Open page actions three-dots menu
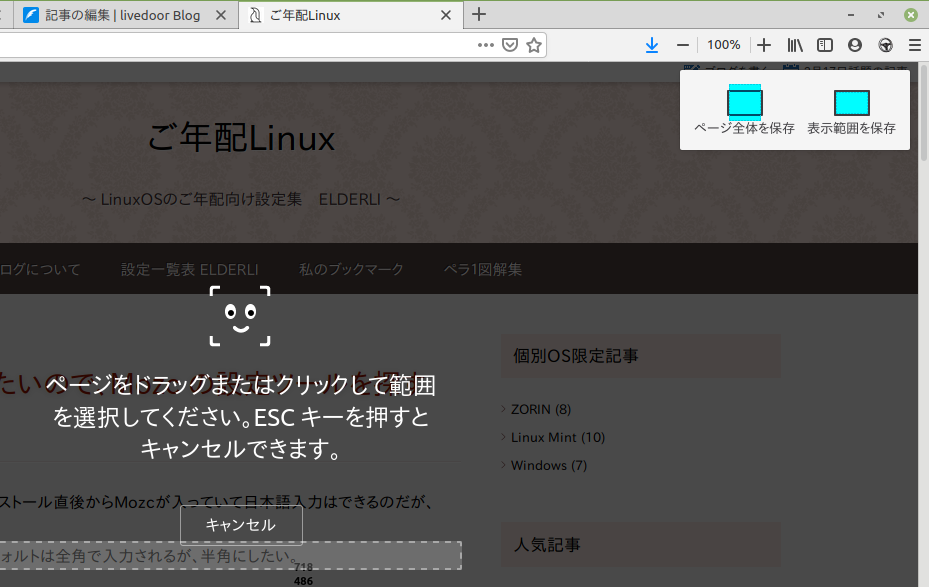The image size is (929, 587). pos(485,45)
